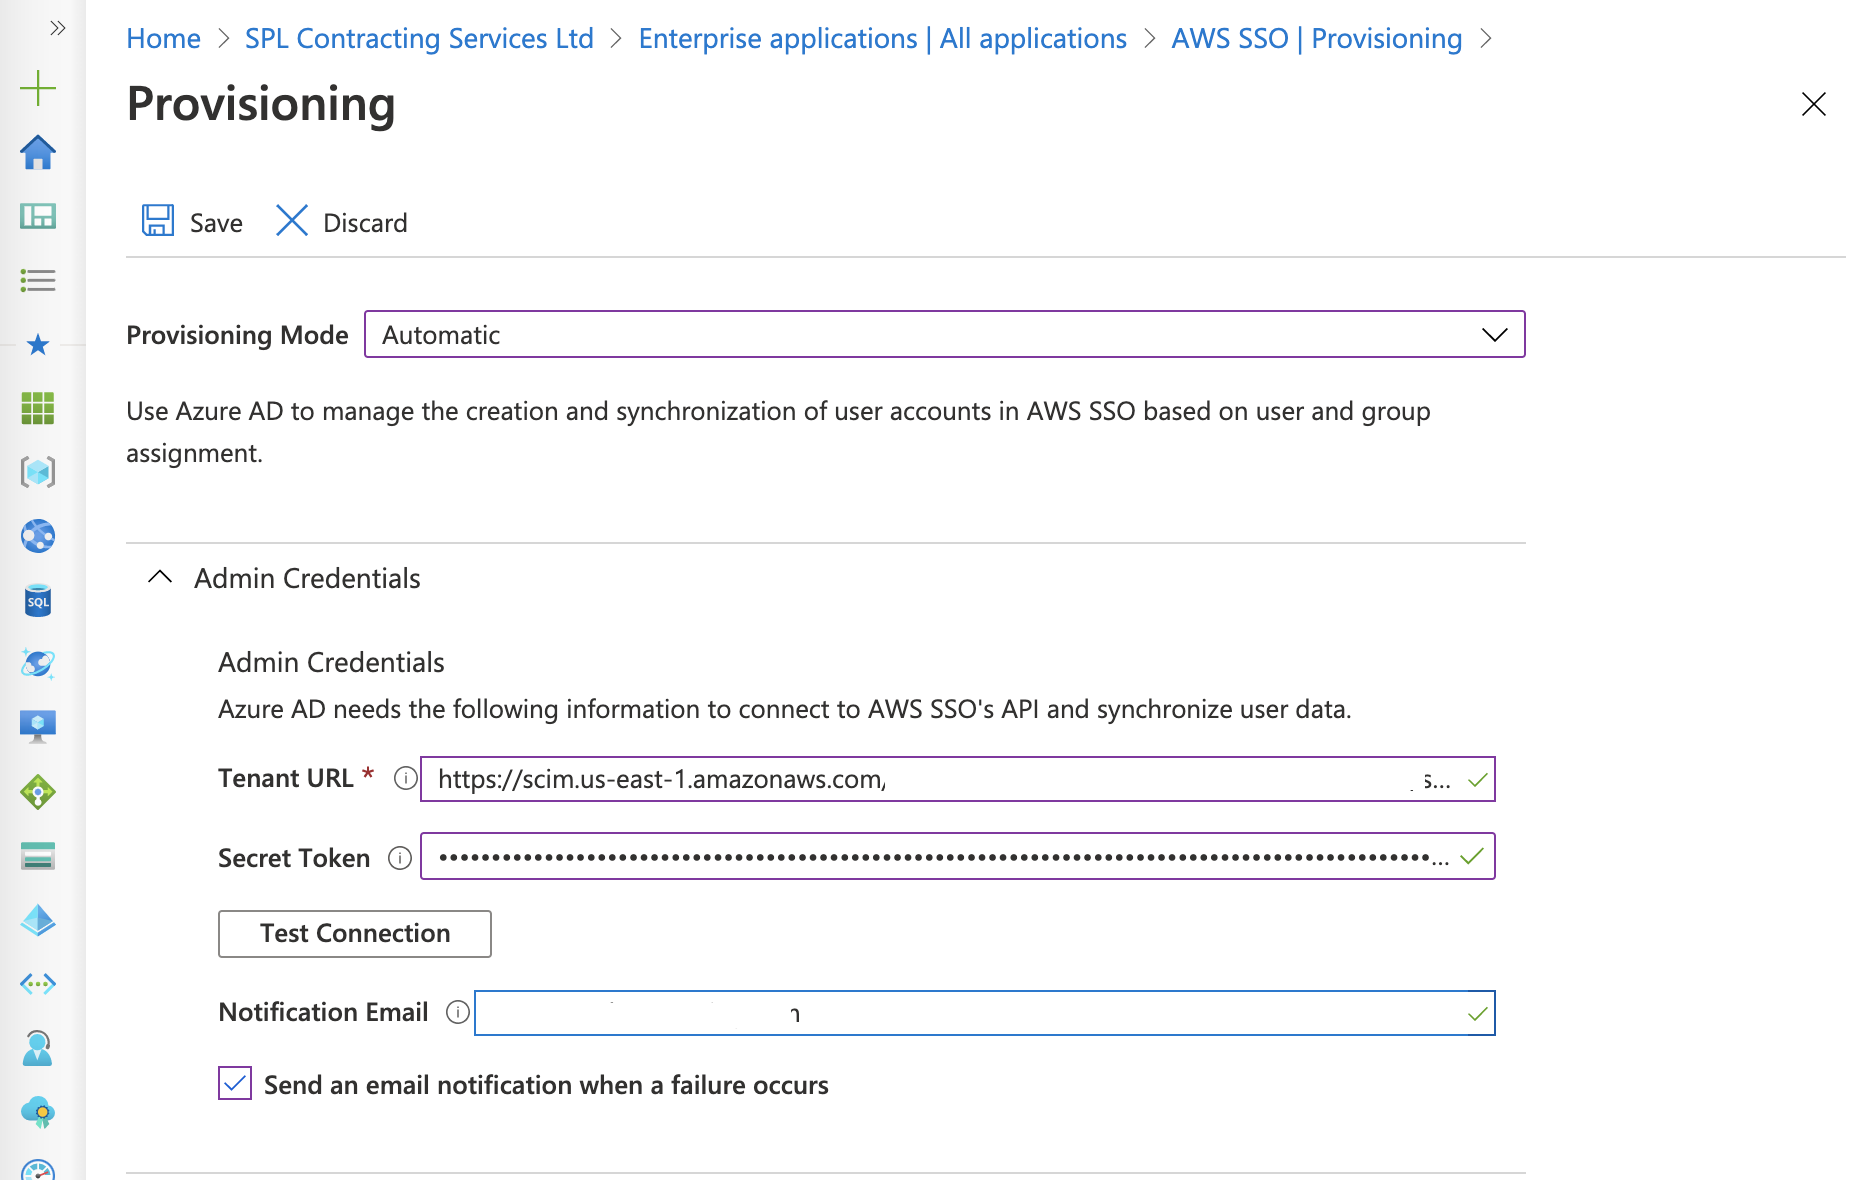
Task: Click the Save floppy disk icon
Action: point(158,221)
